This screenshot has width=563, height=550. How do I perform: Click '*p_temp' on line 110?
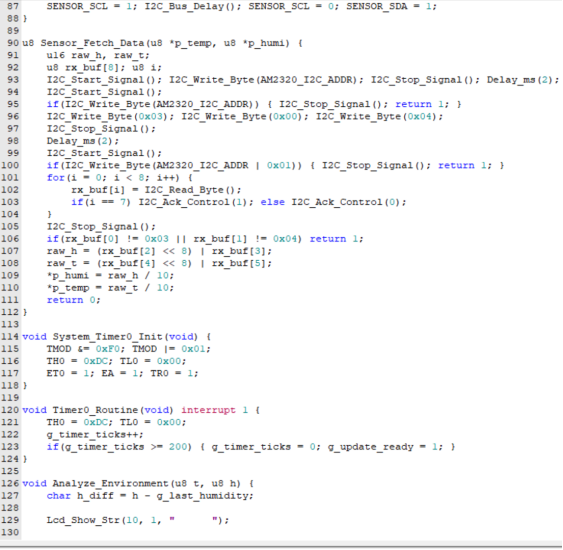pyautogui.click(x=68, y=287)
